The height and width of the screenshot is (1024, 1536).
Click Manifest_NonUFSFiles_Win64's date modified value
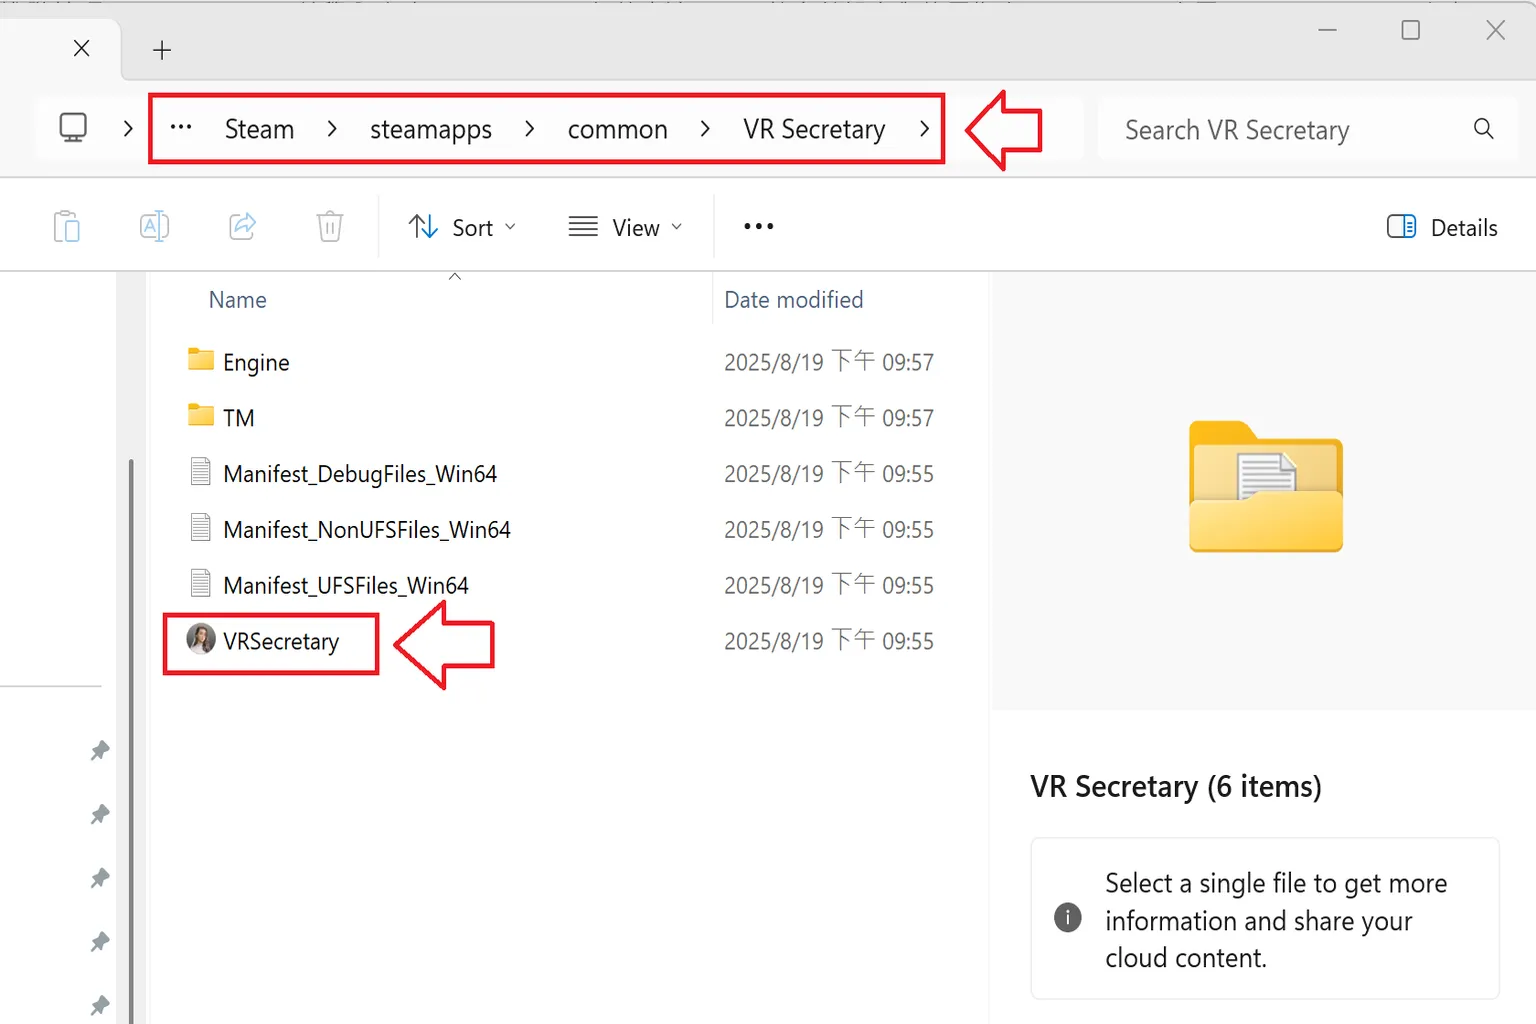tap(829, 530)
